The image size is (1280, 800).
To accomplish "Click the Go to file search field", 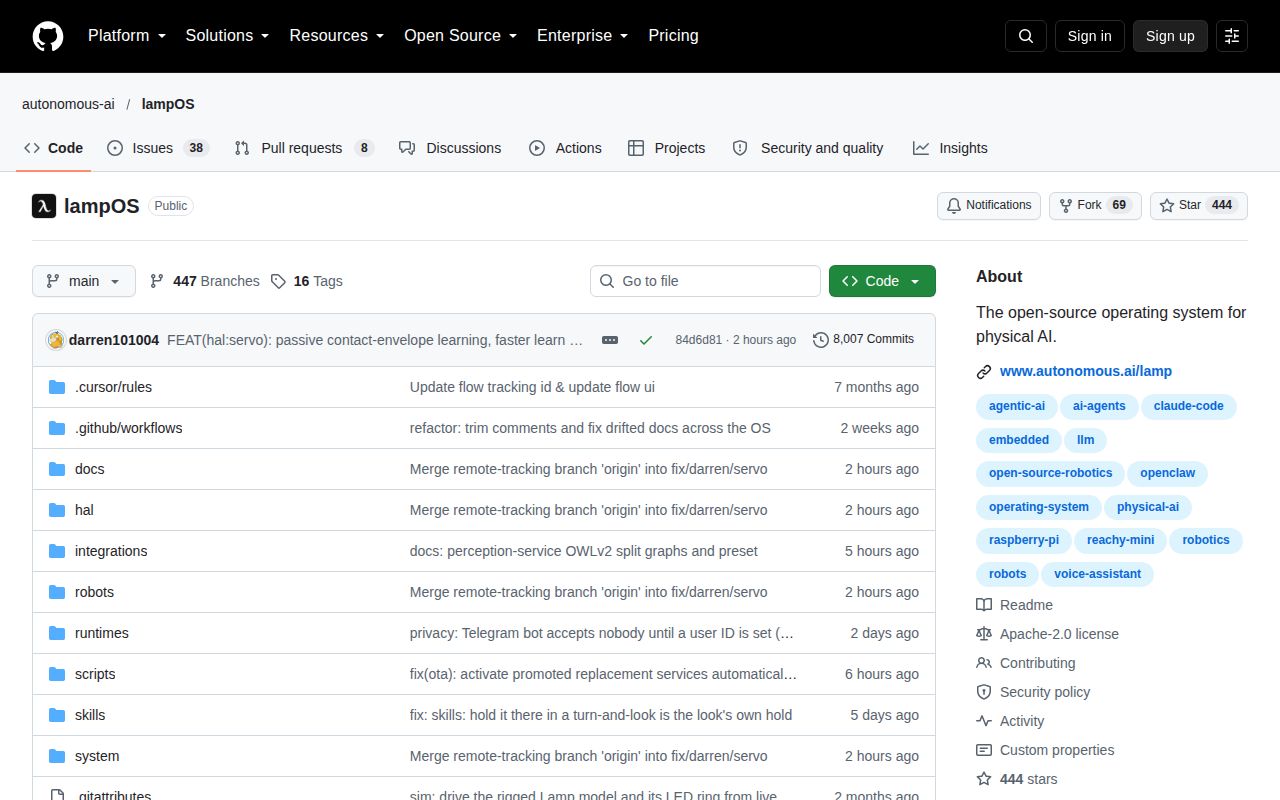I will pos(705,281).
